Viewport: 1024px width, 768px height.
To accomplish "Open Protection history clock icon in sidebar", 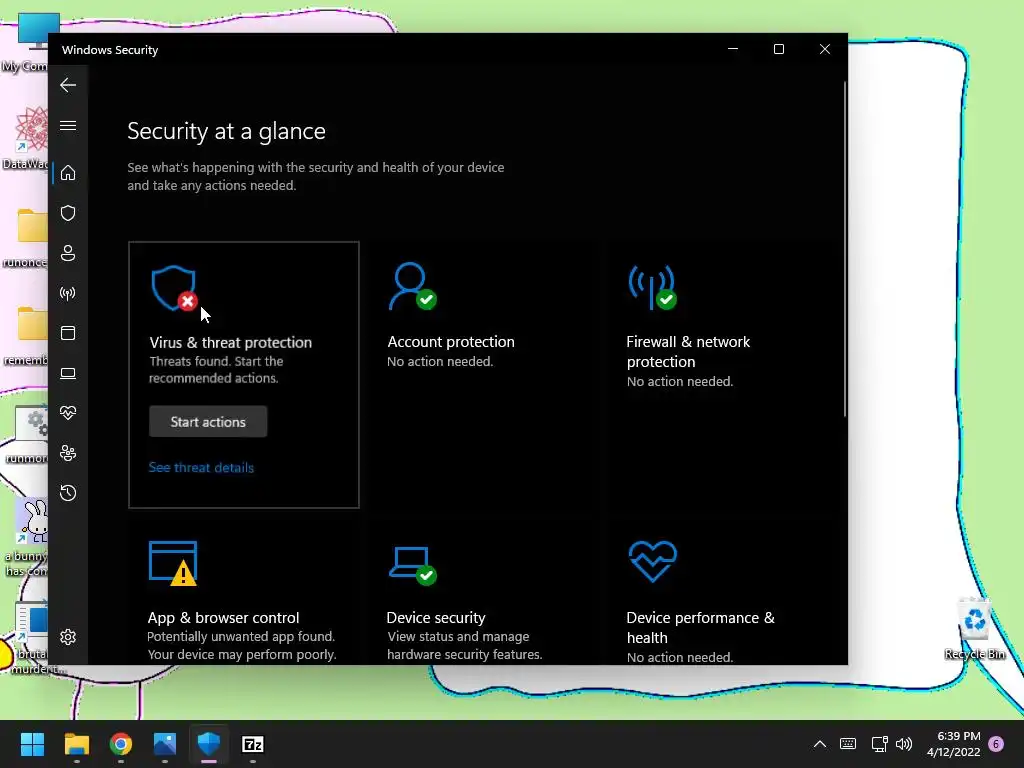I will click(x=68, y=492).
